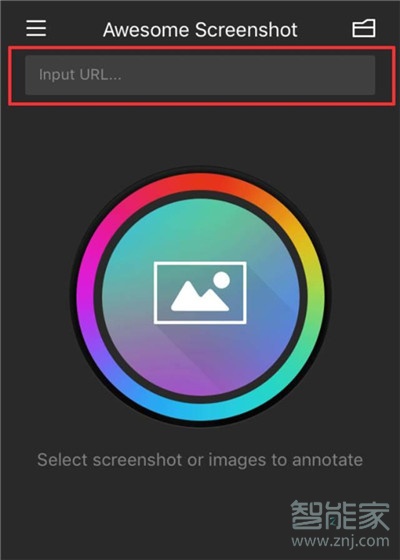The height and width of the screenshot is (560, 400).
Task: Tap the large gradient circle button
Action: pyautogui.click(x=200, y=296)
